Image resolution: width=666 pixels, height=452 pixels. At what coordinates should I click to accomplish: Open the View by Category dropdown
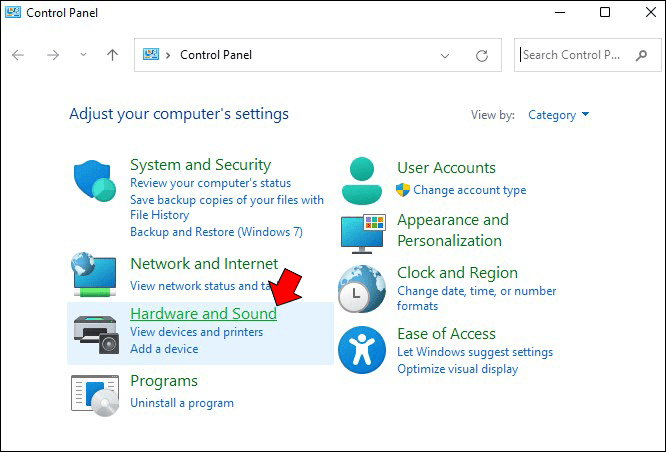click(559, 115)
